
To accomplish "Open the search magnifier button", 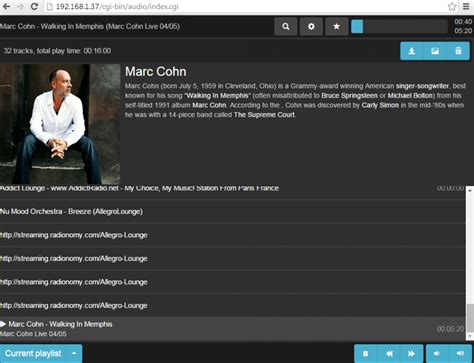I will click(x=286, y=26).
